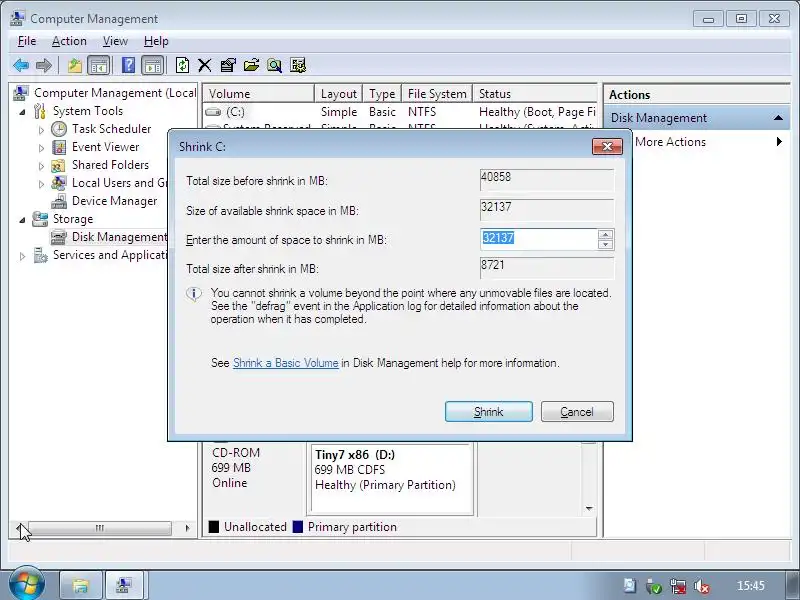Click the Shared Folders icon in tree
Viewport: 800px width, 600px height.
point(59,165)
